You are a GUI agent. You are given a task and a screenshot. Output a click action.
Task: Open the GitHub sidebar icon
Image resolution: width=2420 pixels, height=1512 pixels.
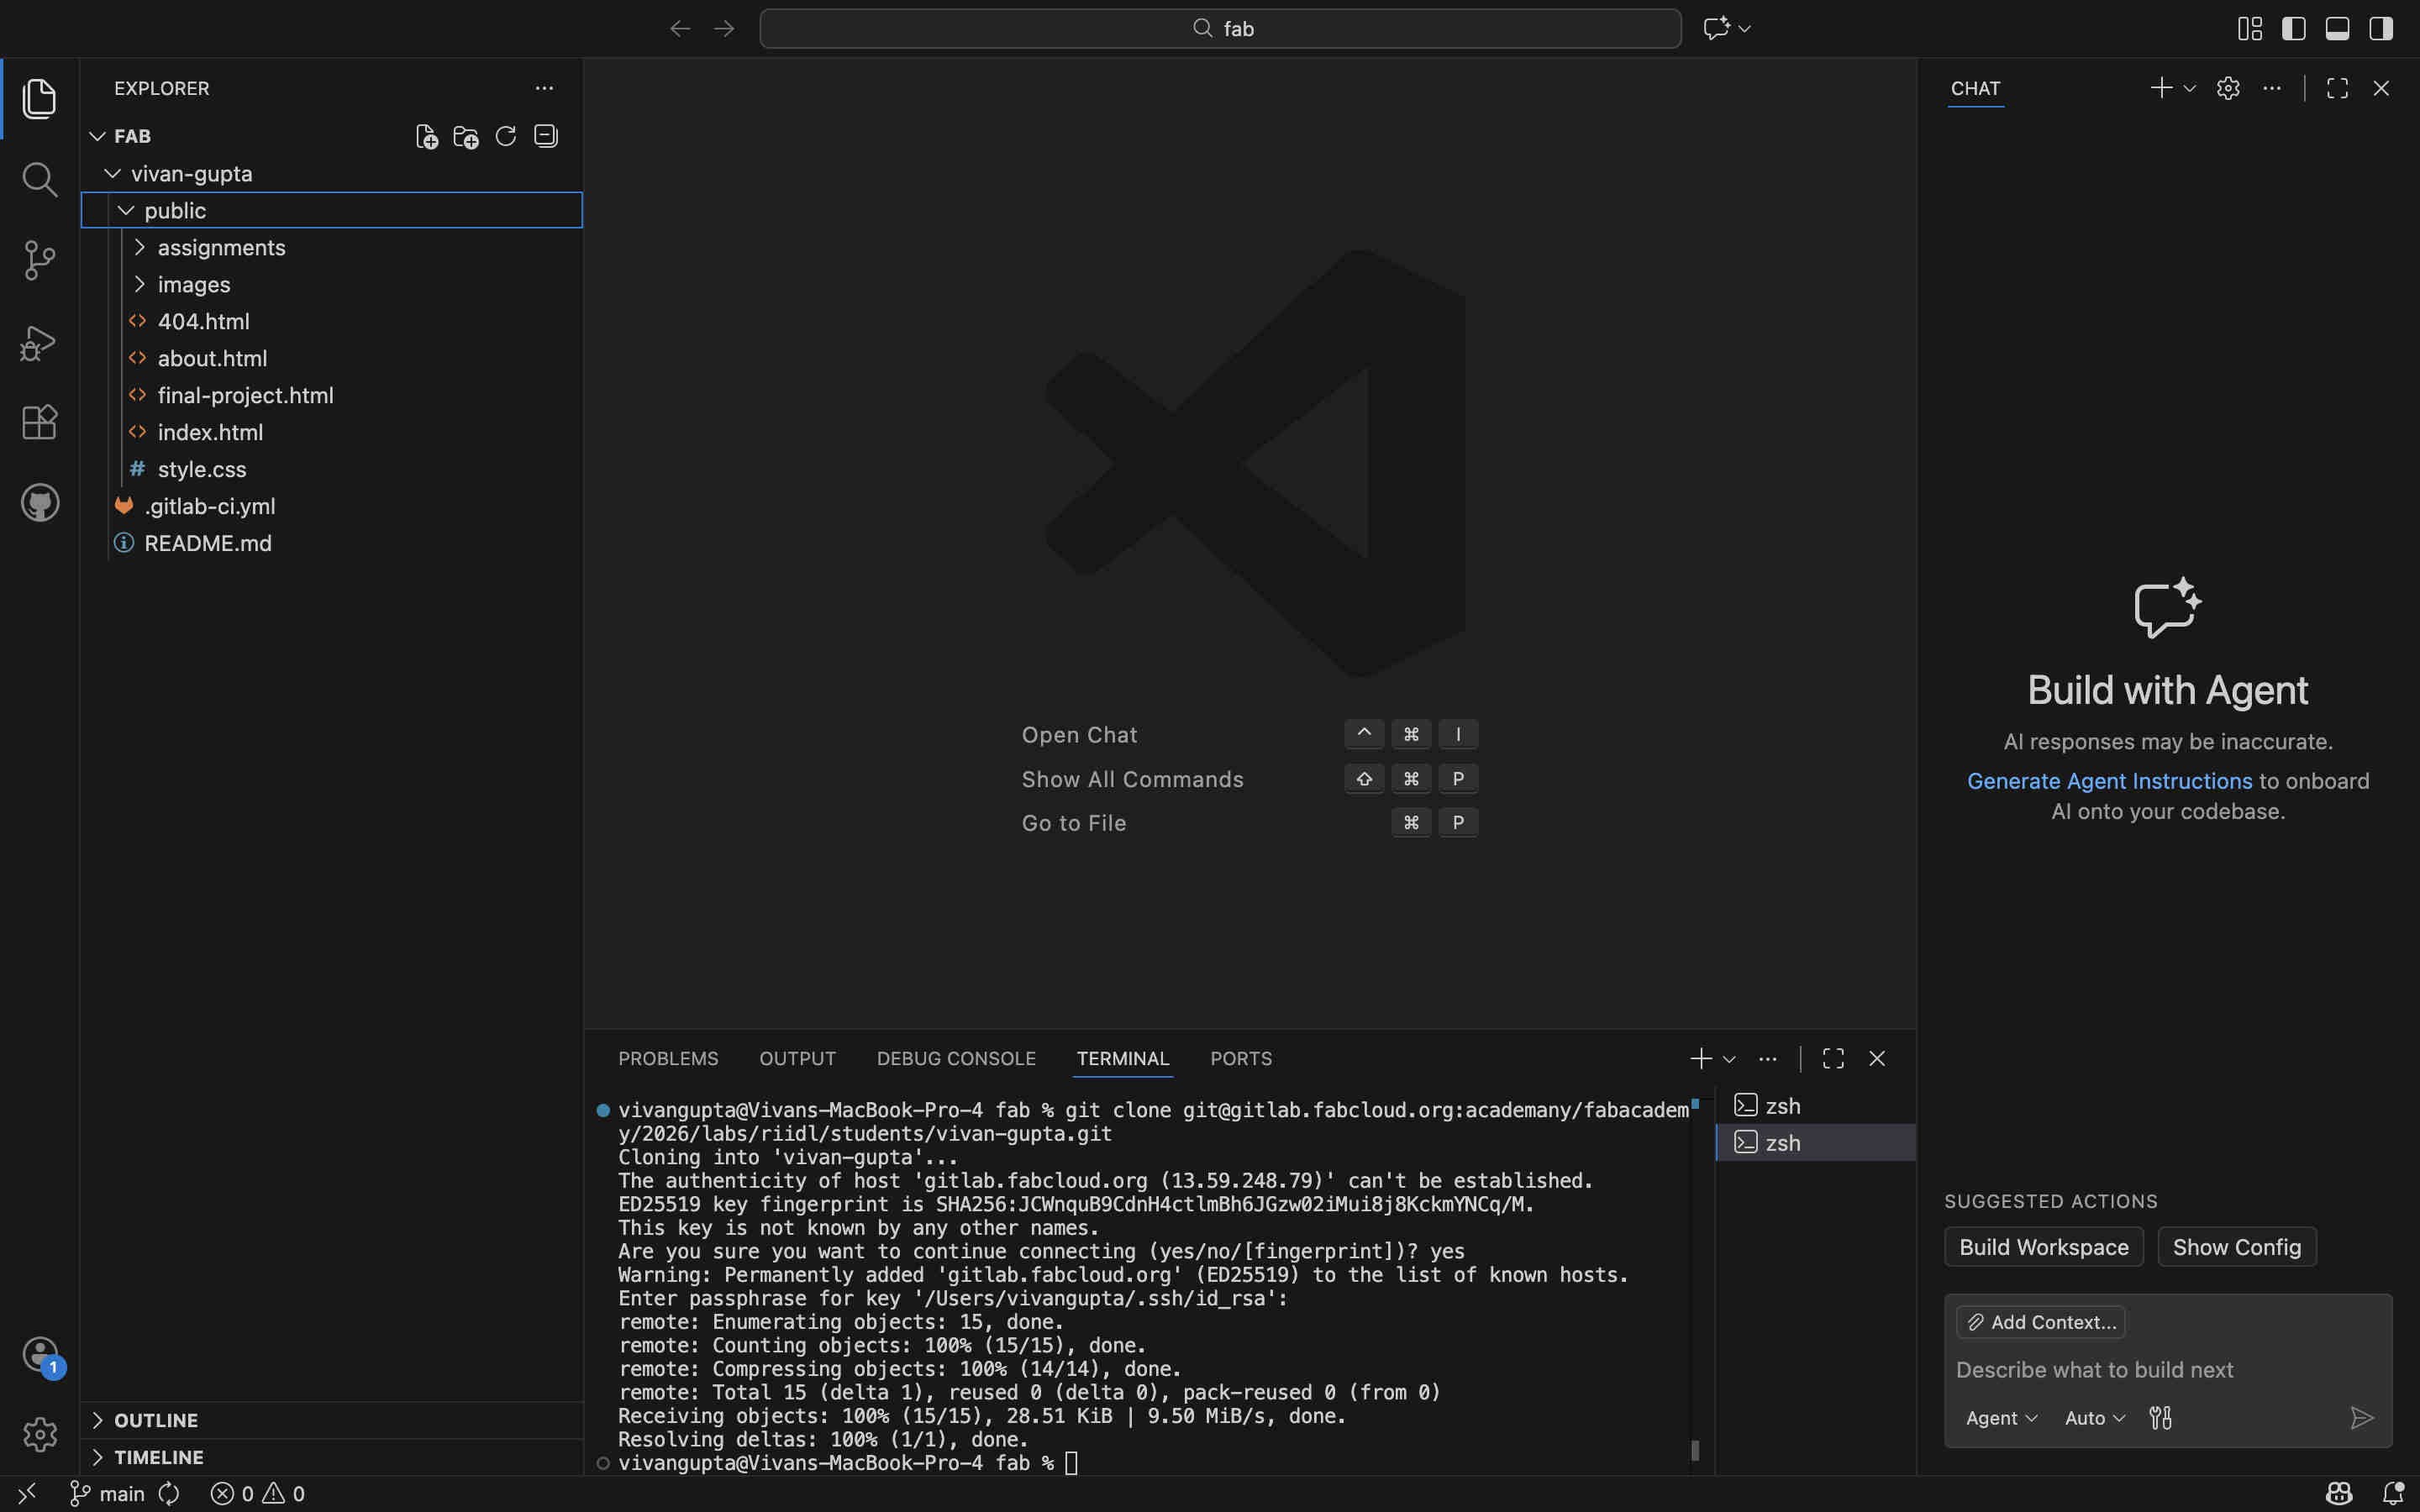pos(39,503)
